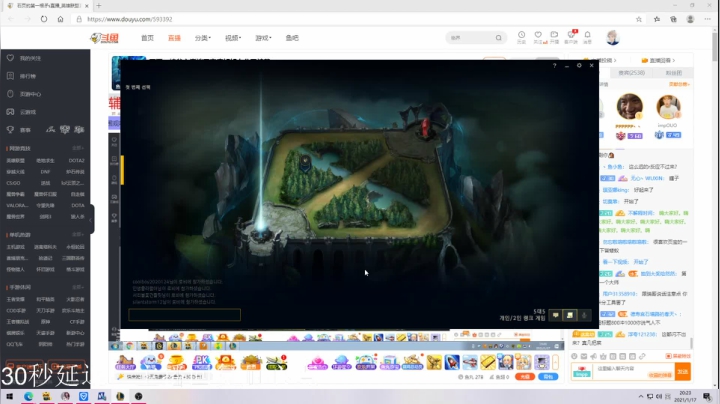Expand the 分类 dropdown menu
The width and height of the screenshot is (720, 404).
[x=202, y=38]
